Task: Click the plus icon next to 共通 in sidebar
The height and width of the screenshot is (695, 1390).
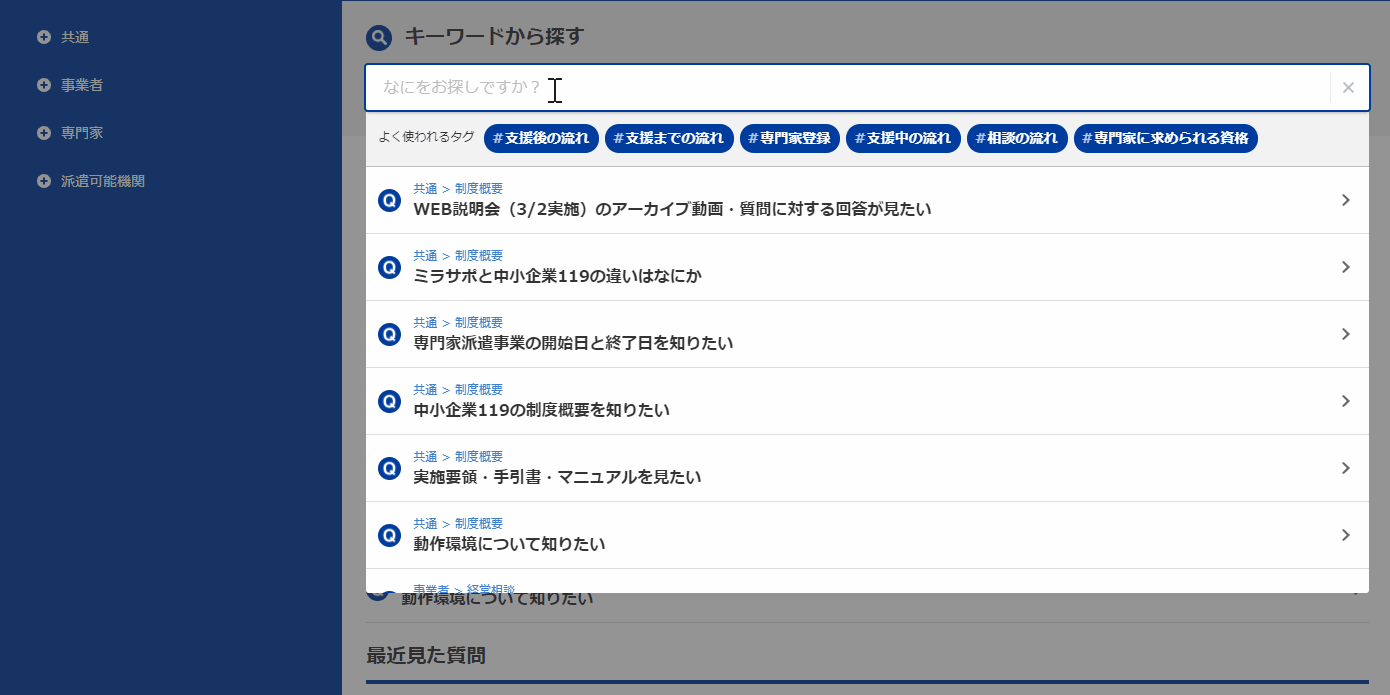Action: tap(42, 37)
